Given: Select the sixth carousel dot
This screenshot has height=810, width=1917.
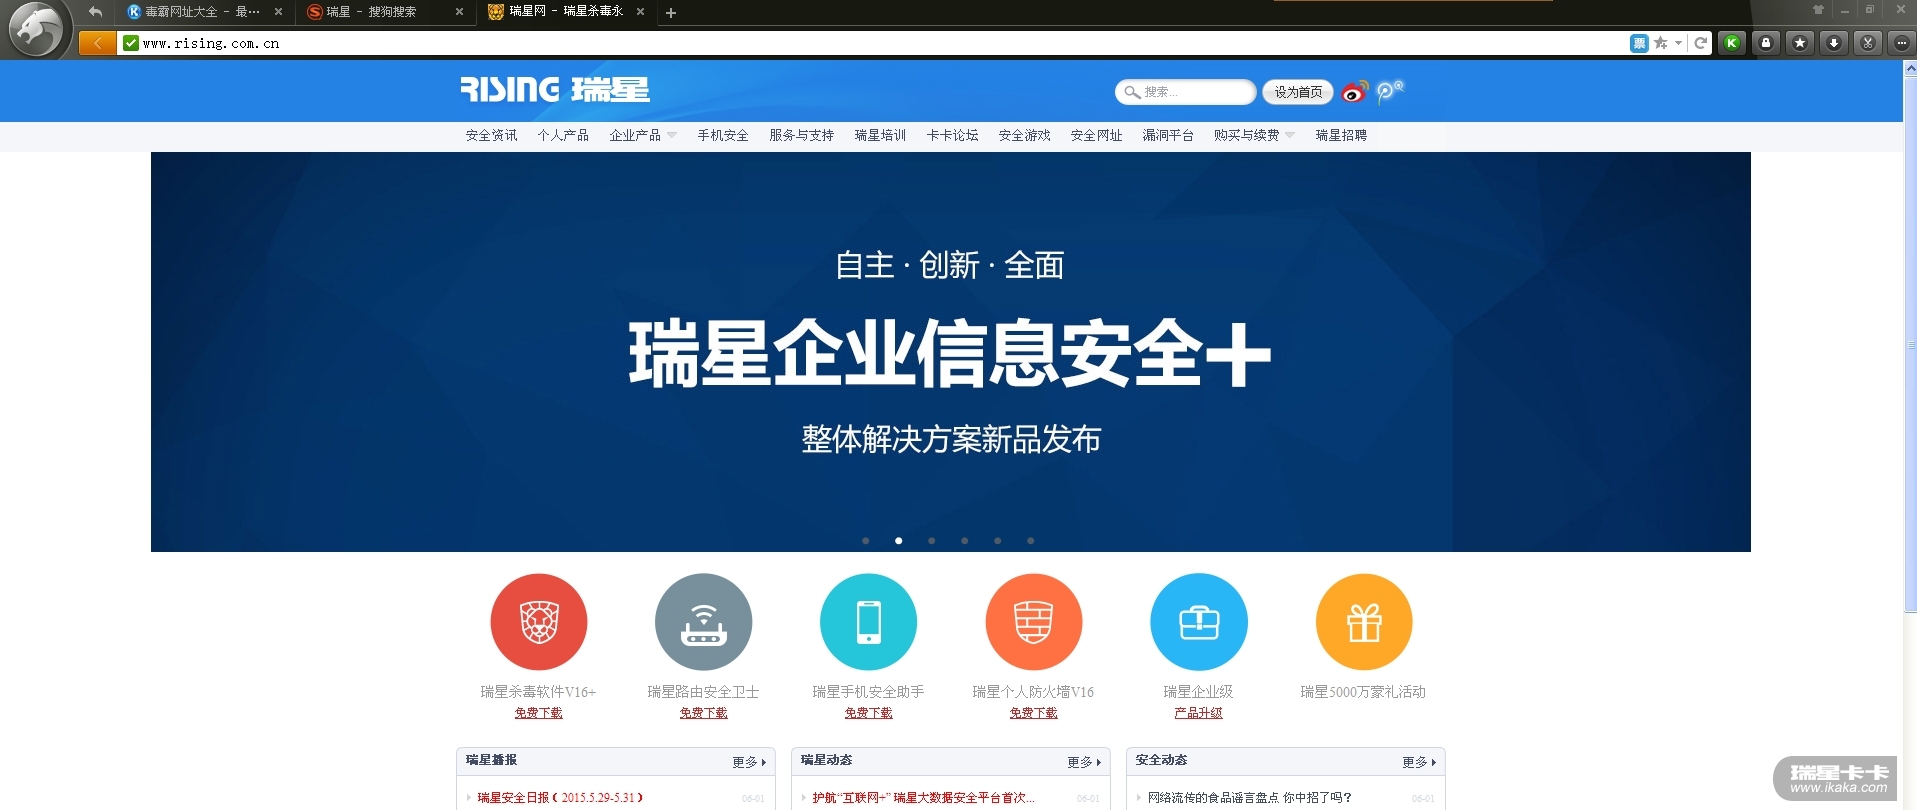Looking at the screenshot, I should tap(1031, 541).
